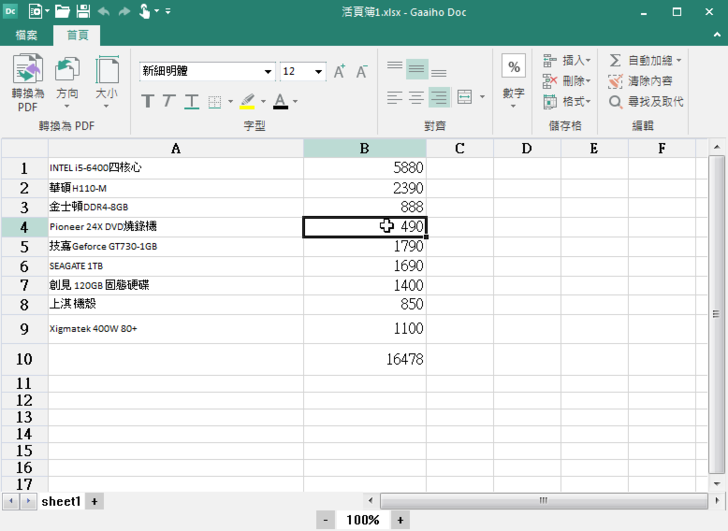728x531 pixels.
Task: Expand the font size dropdown showing 12
Action: 319,72
